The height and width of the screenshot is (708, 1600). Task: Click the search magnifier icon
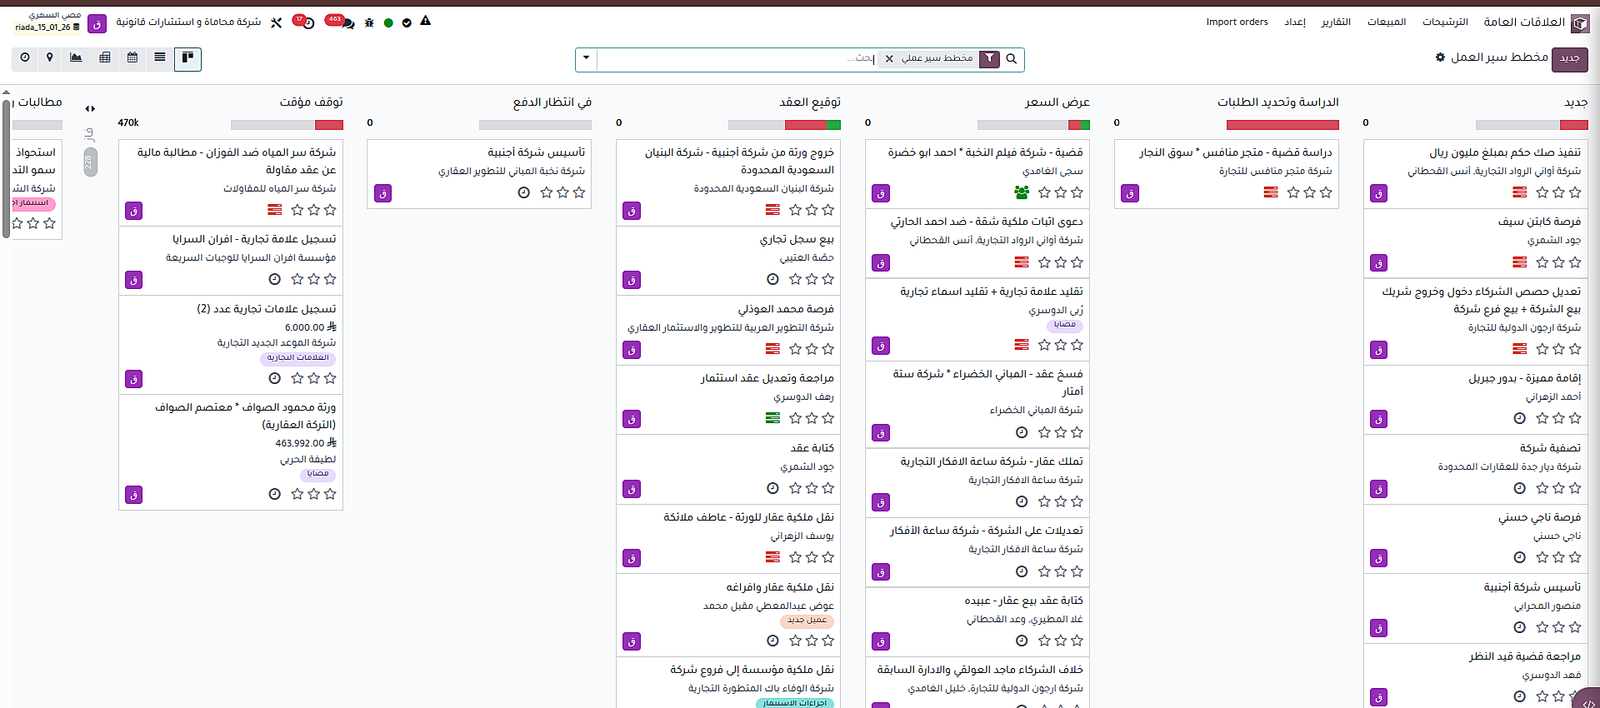(x=1011, y=59)
